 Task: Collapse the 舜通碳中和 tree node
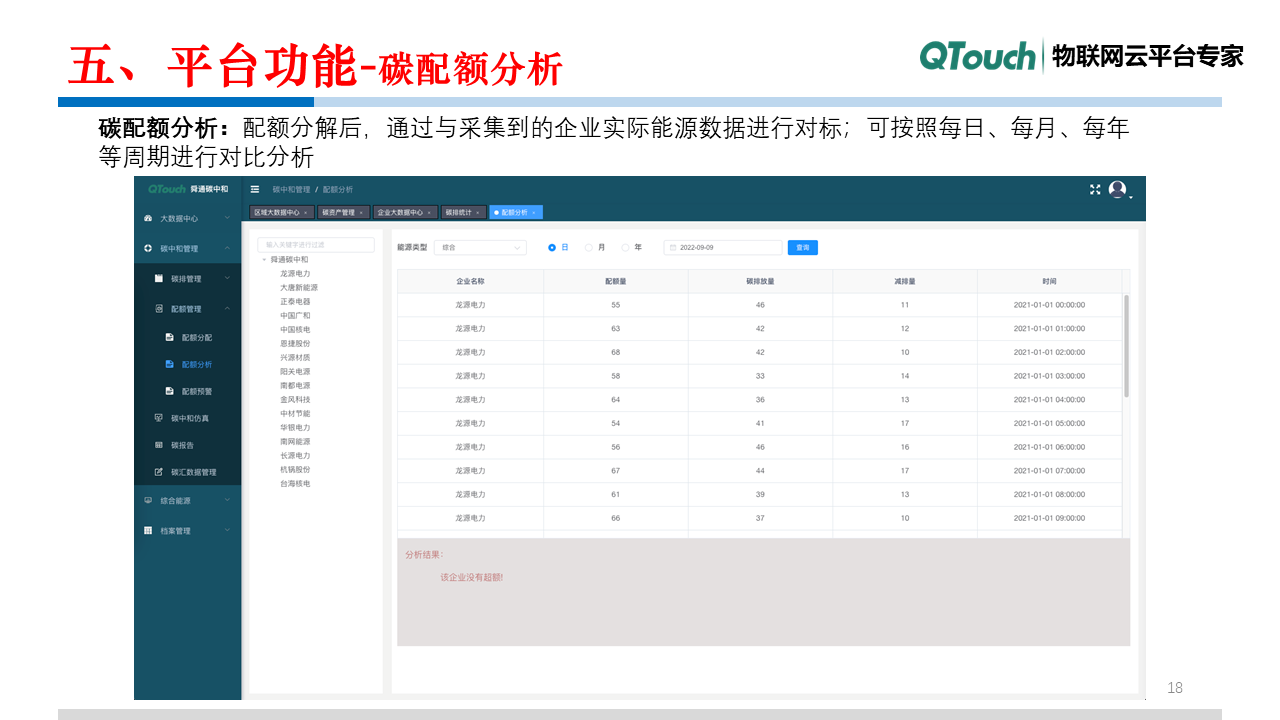(264, 260)
